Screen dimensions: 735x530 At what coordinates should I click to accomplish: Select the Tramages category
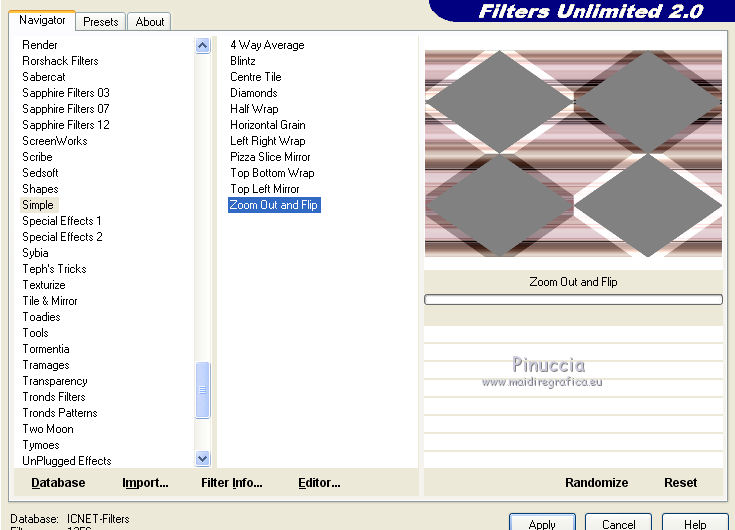pos(45,365)
